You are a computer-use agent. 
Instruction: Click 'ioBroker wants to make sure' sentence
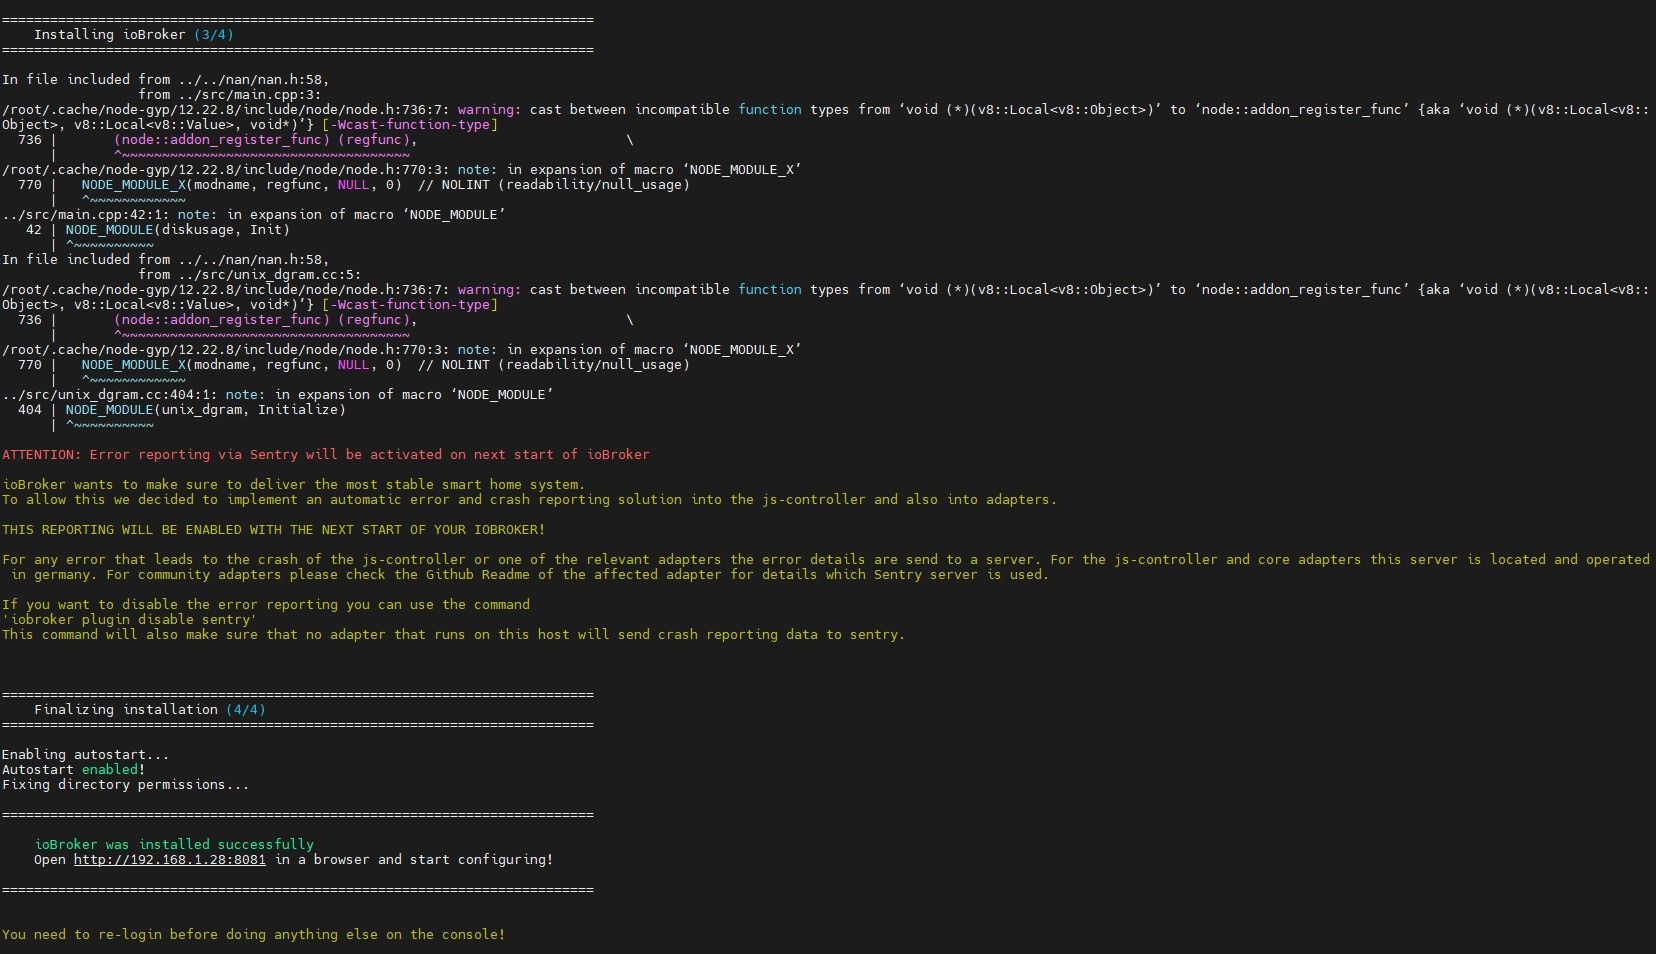click(x=294, y=484)
